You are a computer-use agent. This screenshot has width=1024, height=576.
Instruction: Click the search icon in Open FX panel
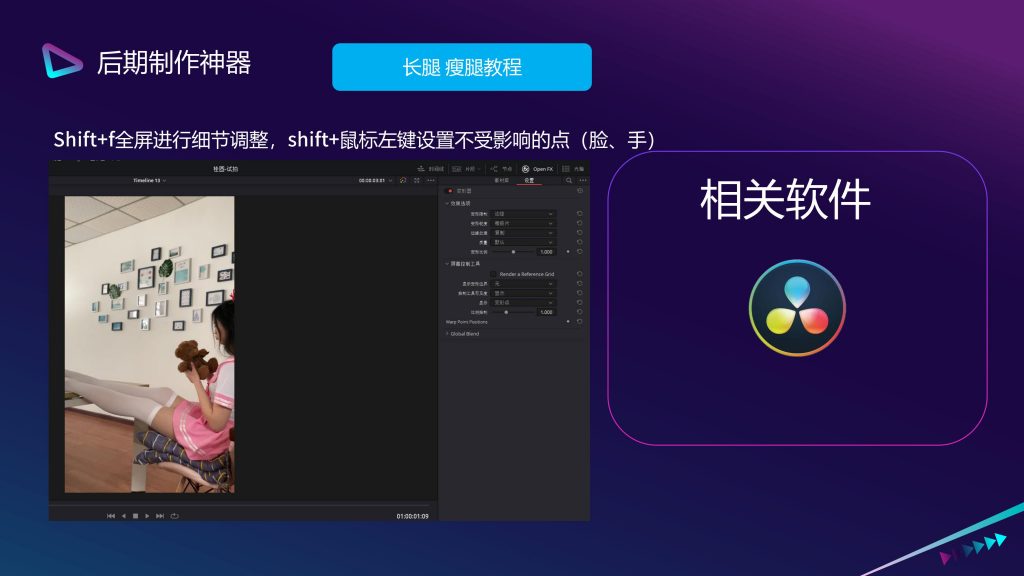[x=569, y=180]
